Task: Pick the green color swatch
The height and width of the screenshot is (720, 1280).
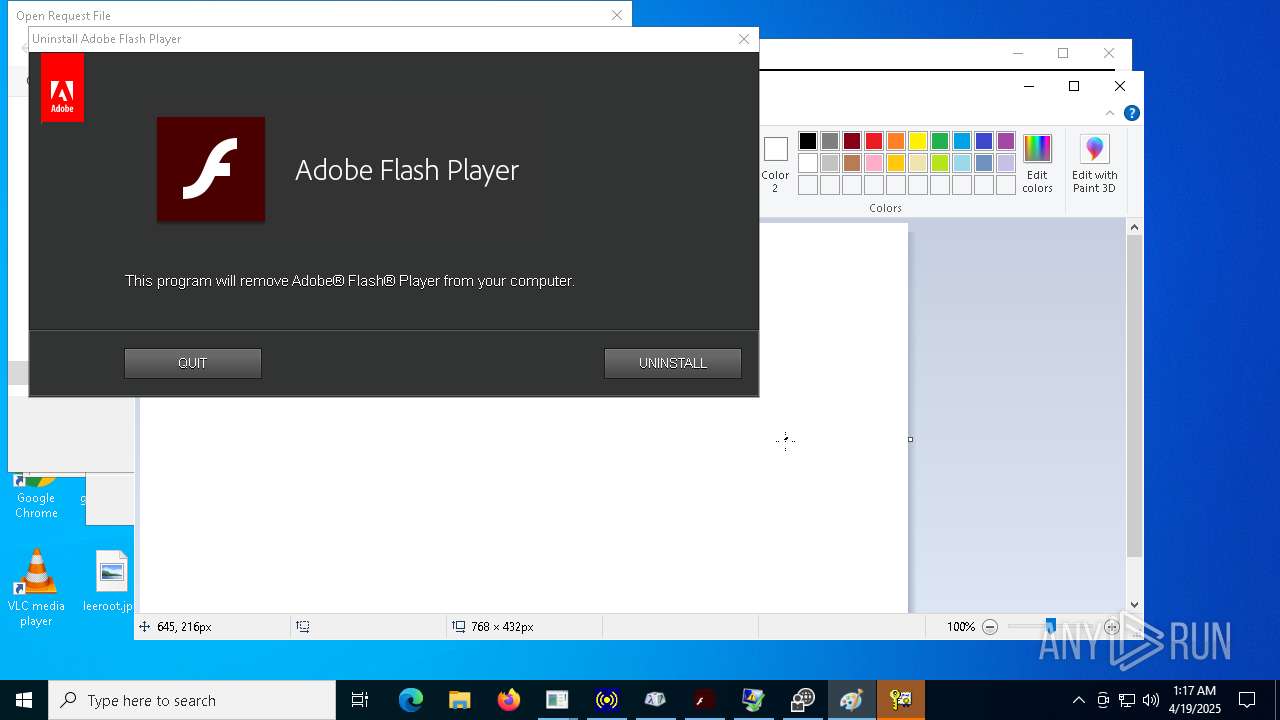Action: click(x=940, y=141)
